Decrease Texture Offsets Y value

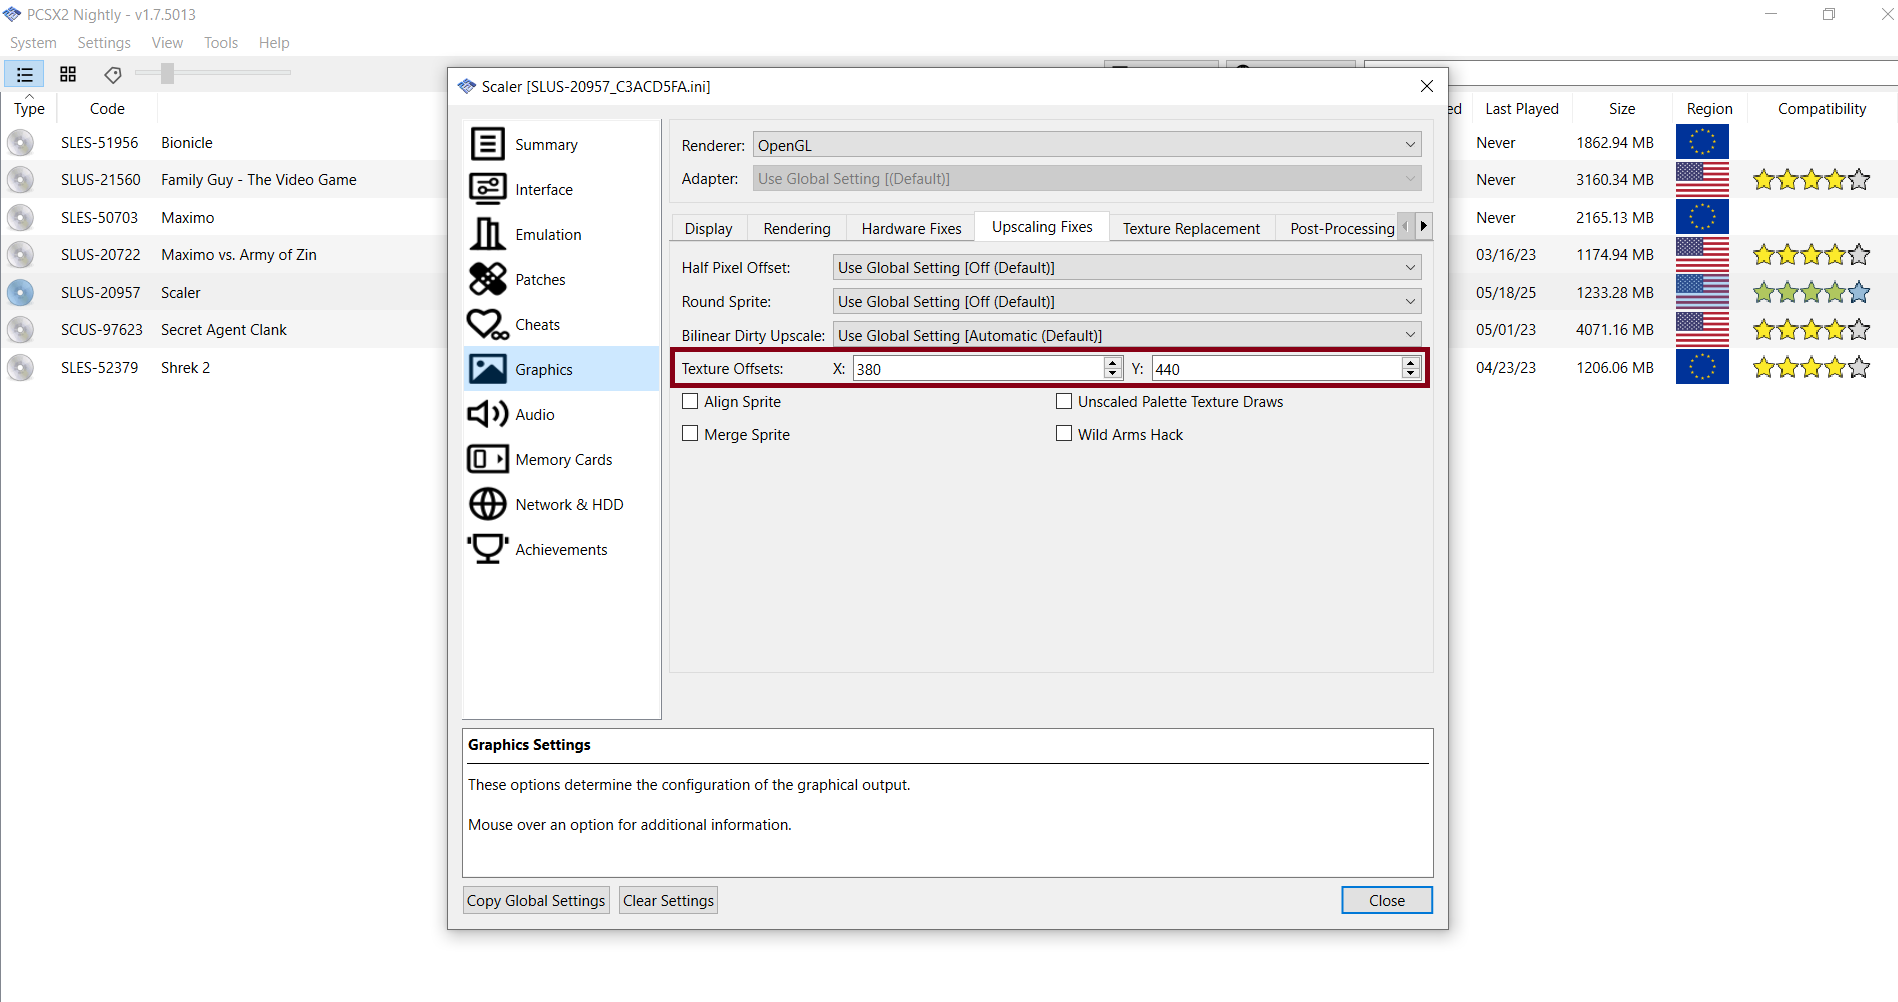coord(1410,374)
